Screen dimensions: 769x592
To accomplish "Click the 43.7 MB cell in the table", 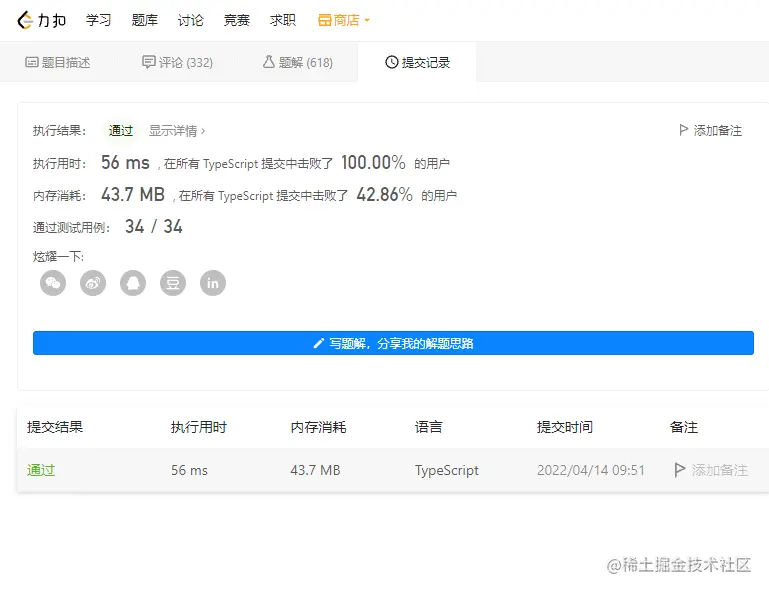I will (315, 470).
